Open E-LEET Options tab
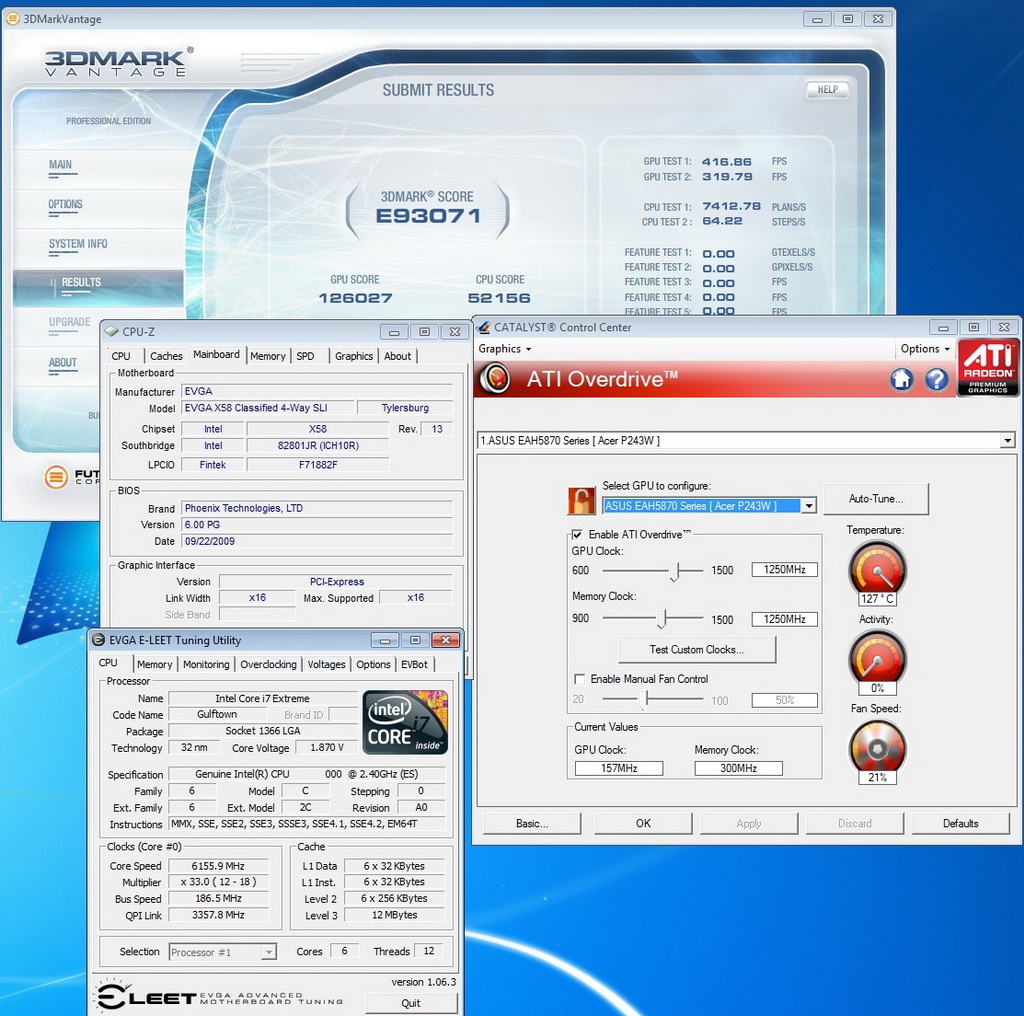This screenshot has width=1024, height=1016. tap(374, 664)
